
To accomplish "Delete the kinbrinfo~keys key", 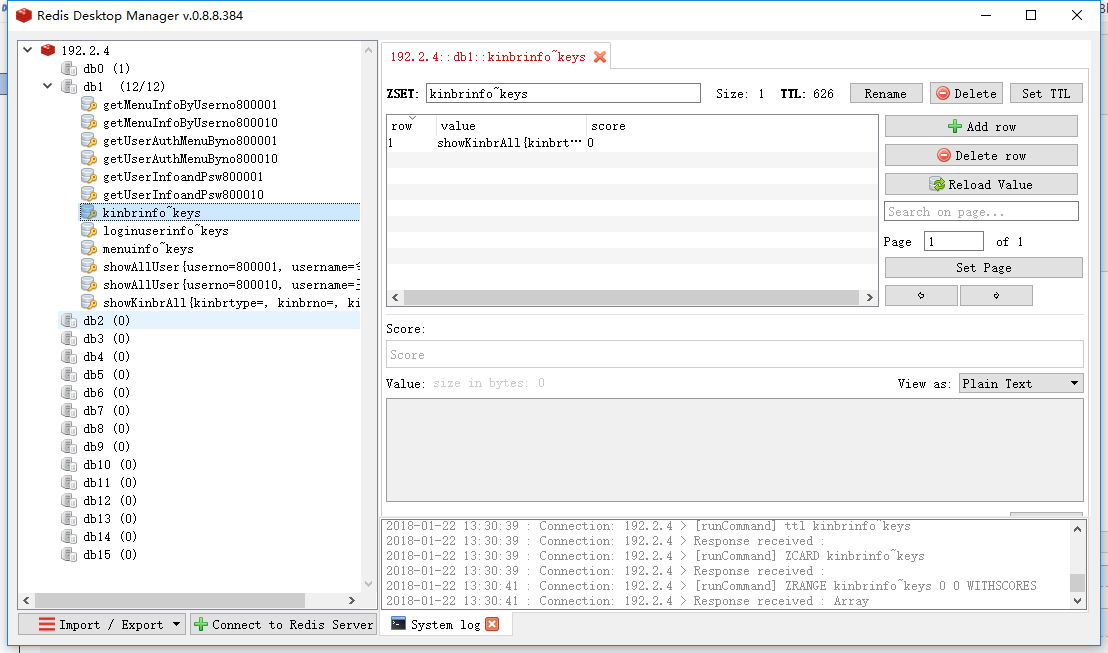I will tap(967, 93).
